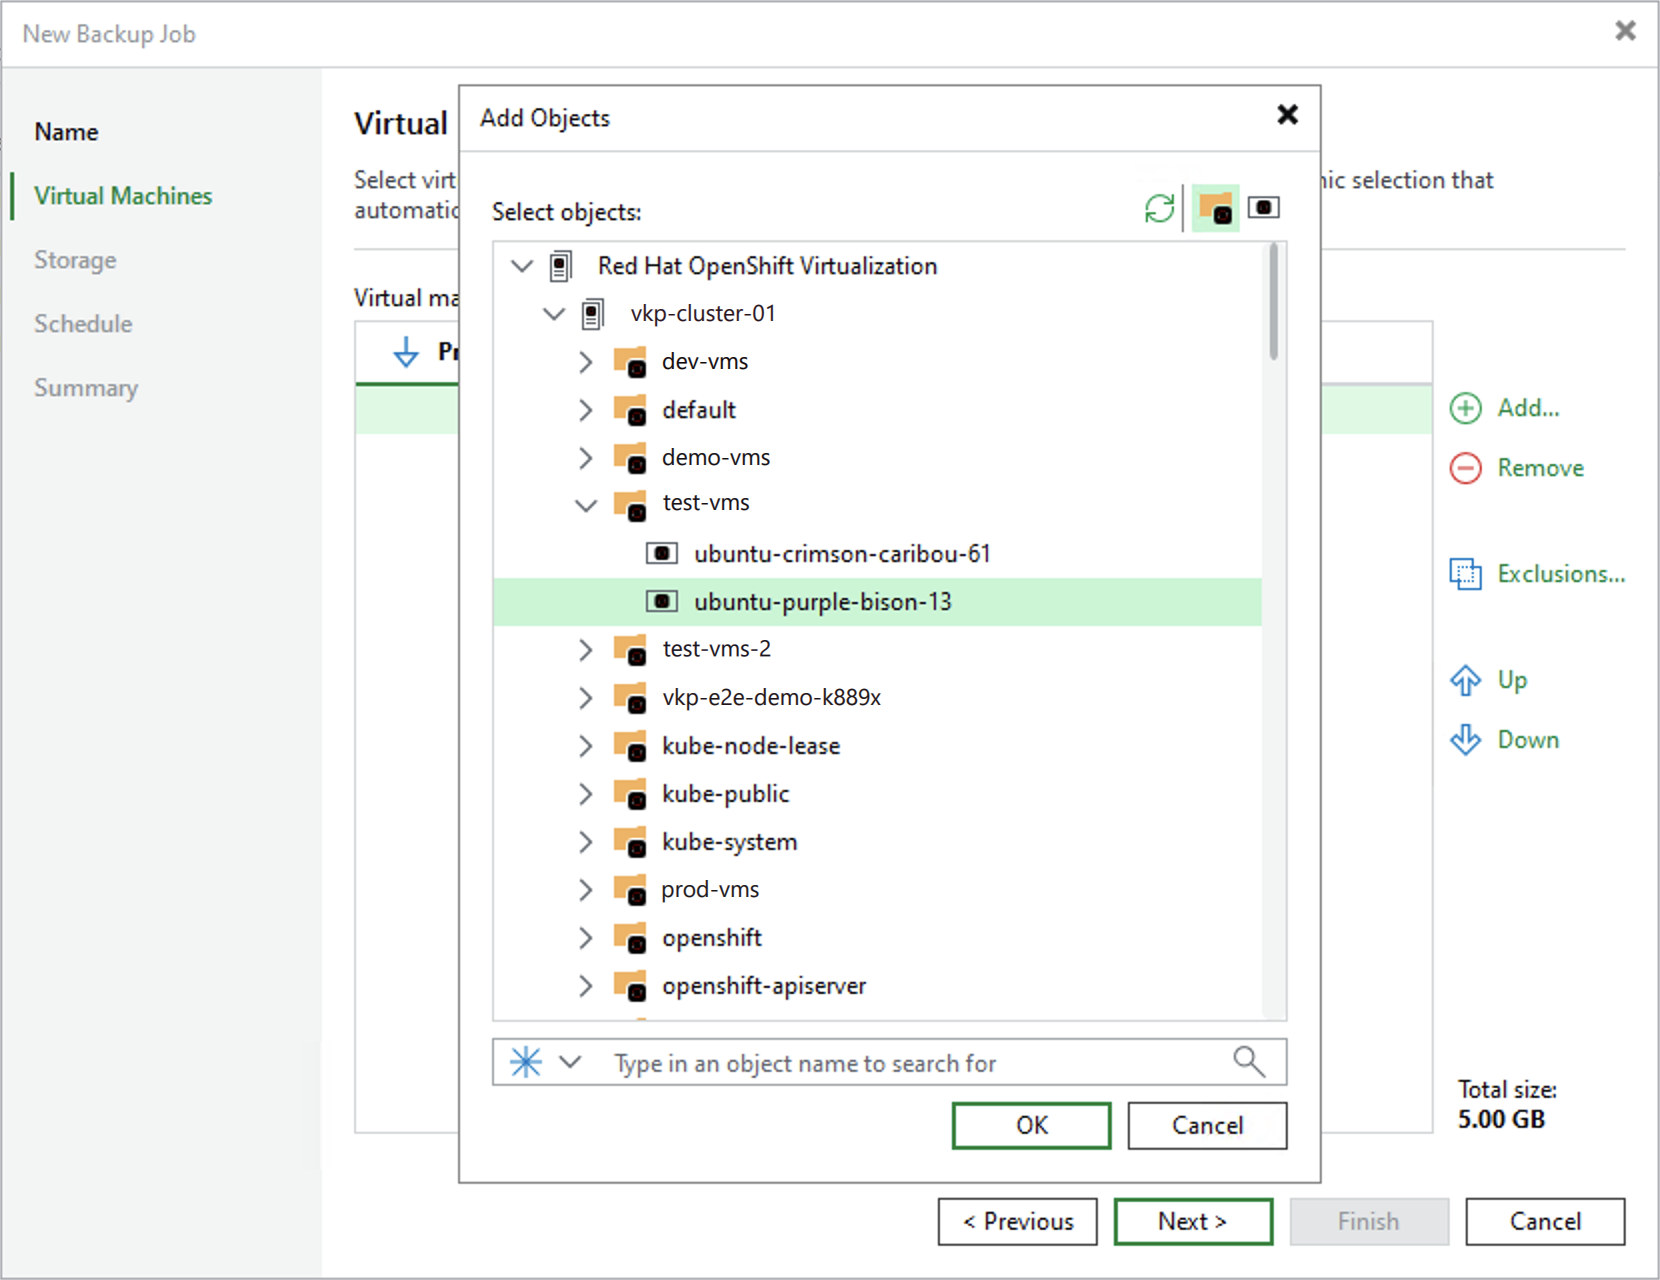Switch to virtual machines view icon
Screen dimensions: 1660x1280
(1264, 207)
